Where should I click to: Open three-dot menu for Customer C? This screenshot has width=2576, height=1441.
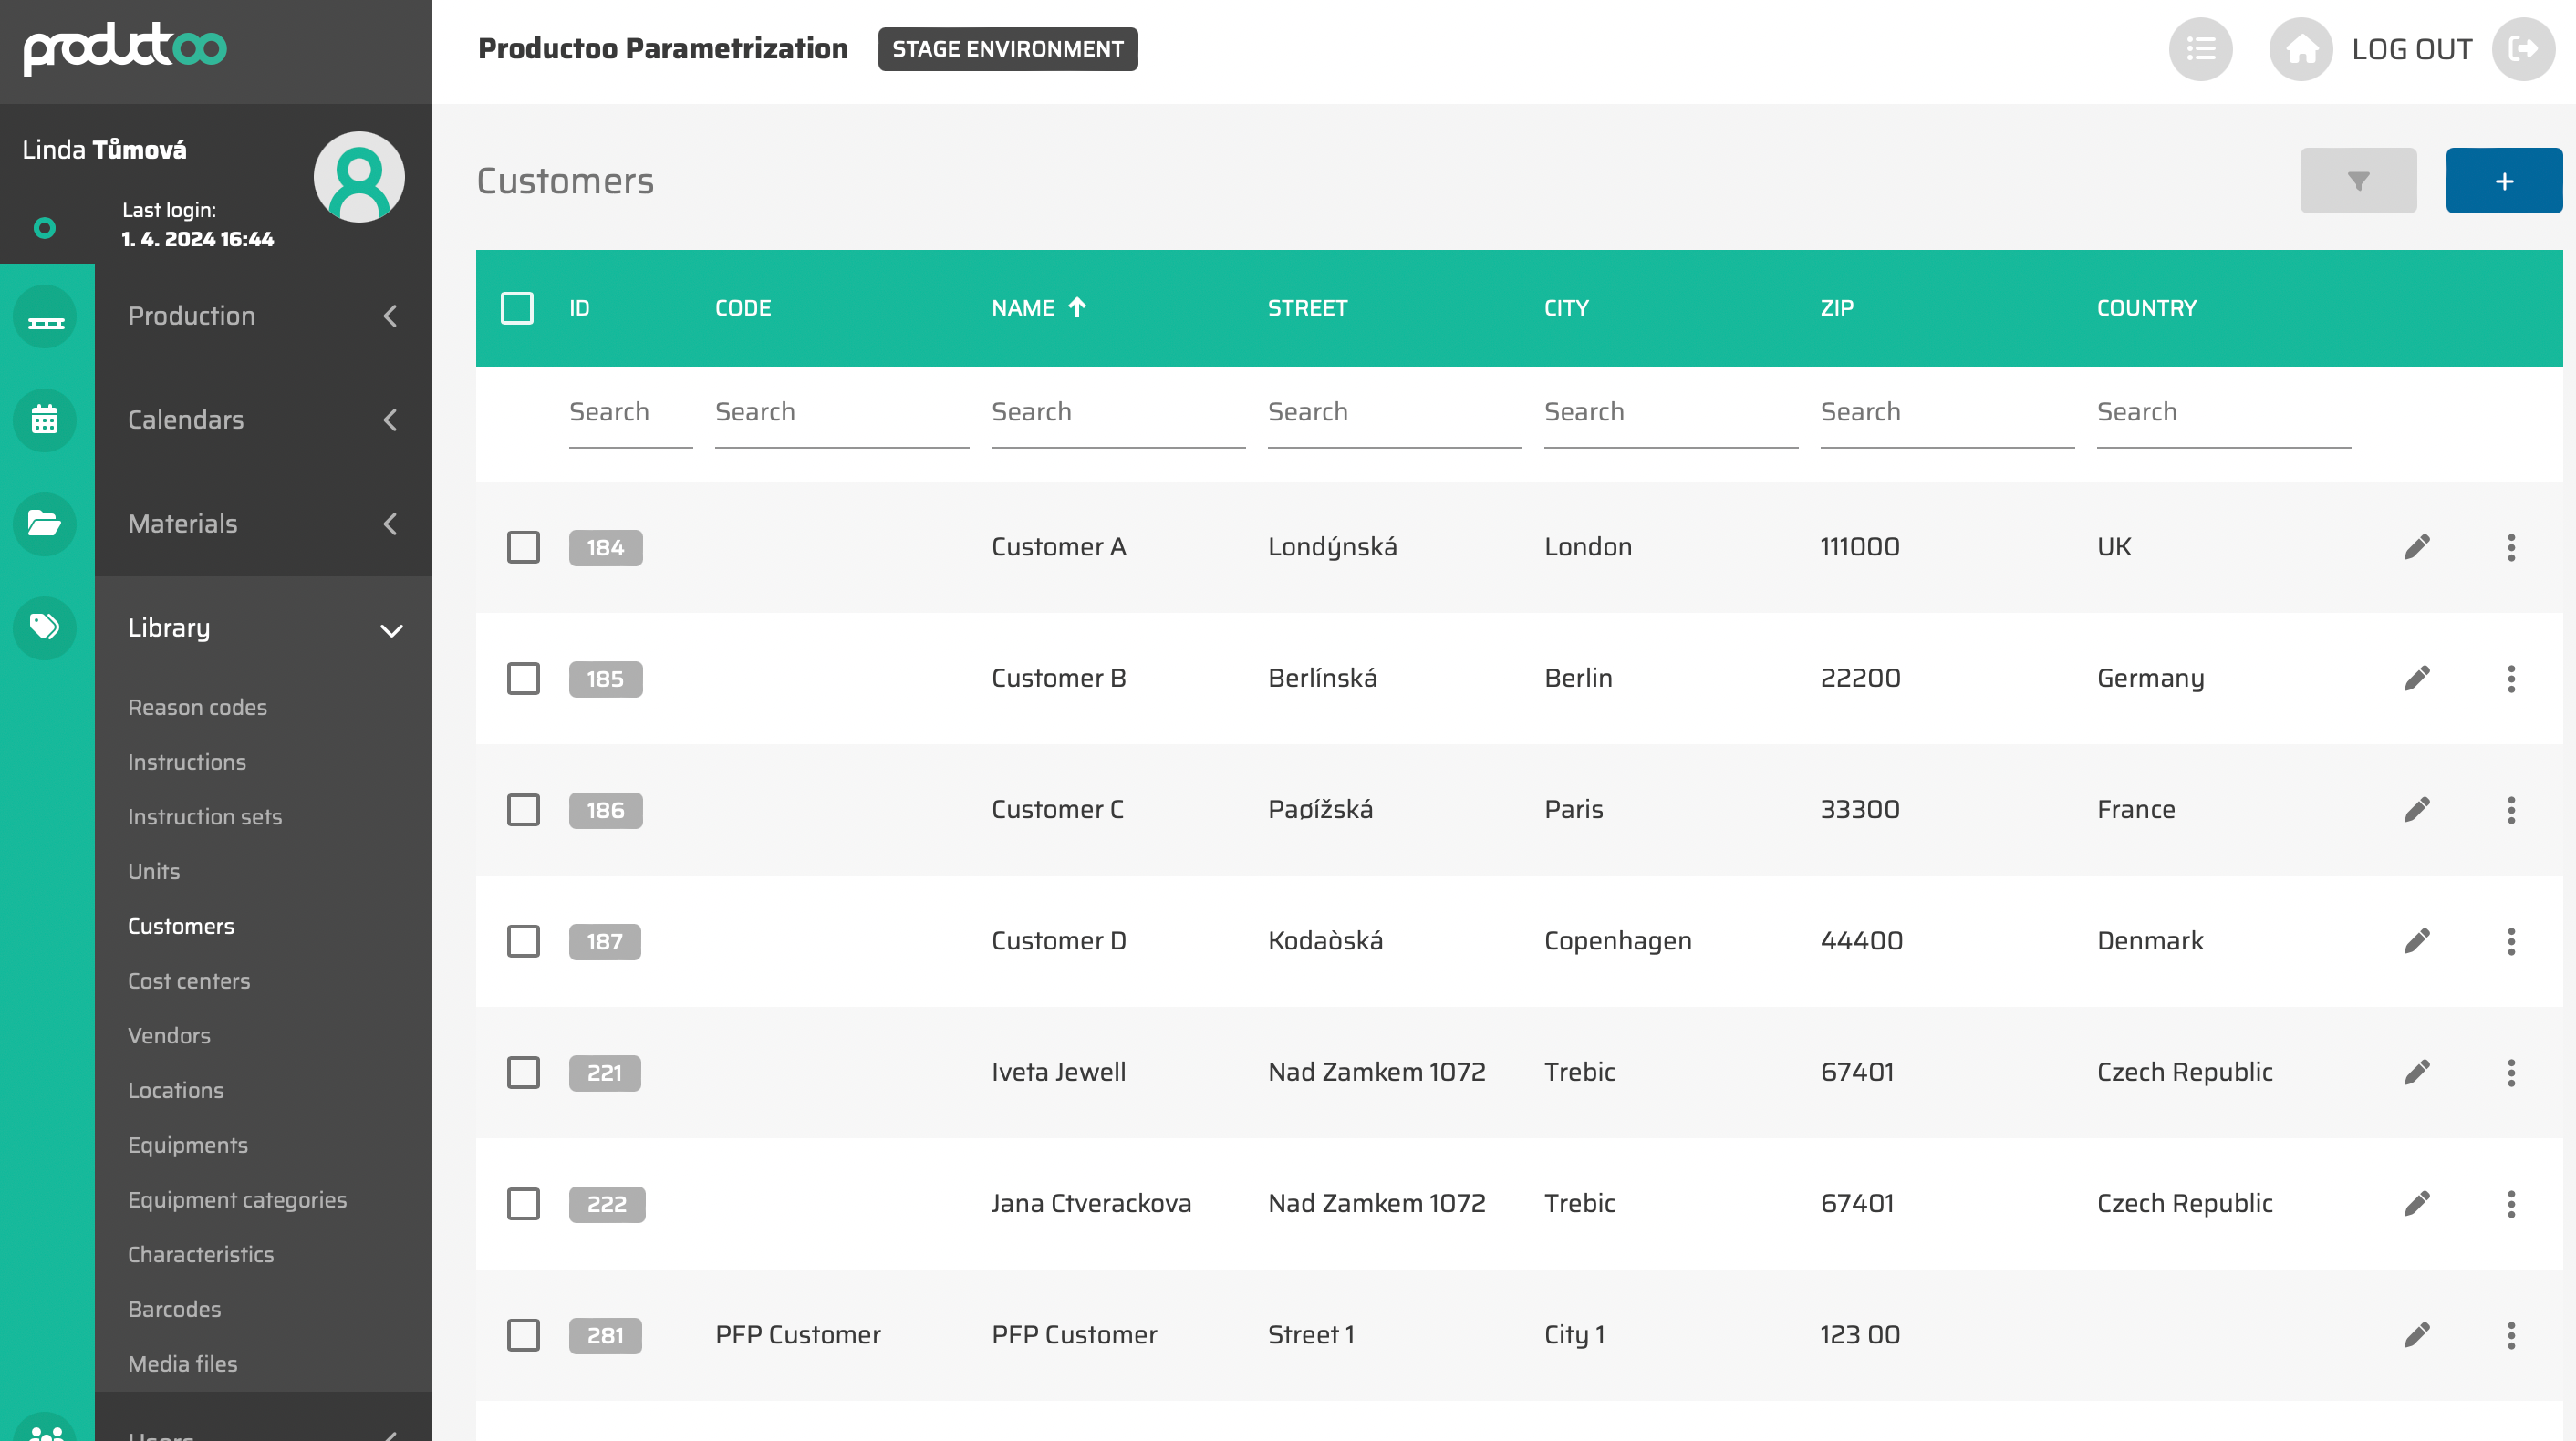pos(2510,810)
